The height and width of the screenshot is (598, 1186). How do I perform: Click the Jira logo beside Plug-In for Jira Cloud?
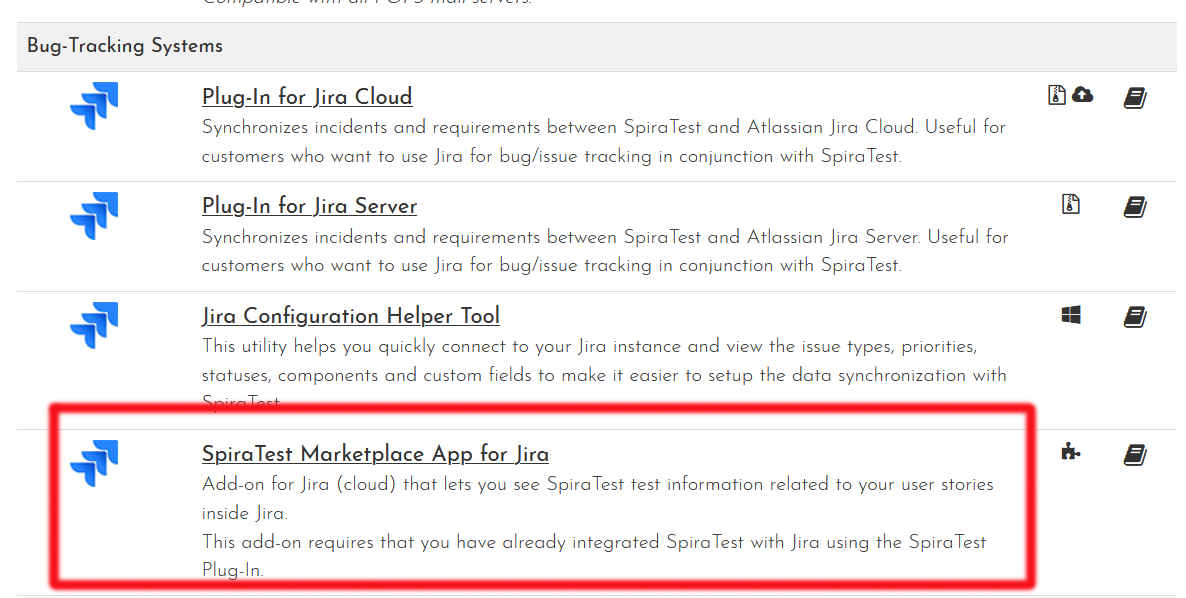94,105
